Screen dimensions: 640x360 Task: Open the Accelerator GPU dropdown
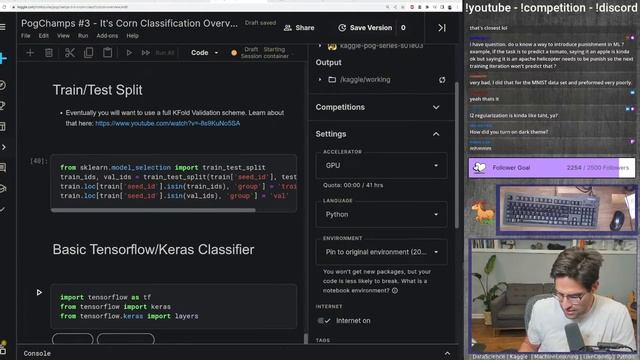(x=381, y=165)
